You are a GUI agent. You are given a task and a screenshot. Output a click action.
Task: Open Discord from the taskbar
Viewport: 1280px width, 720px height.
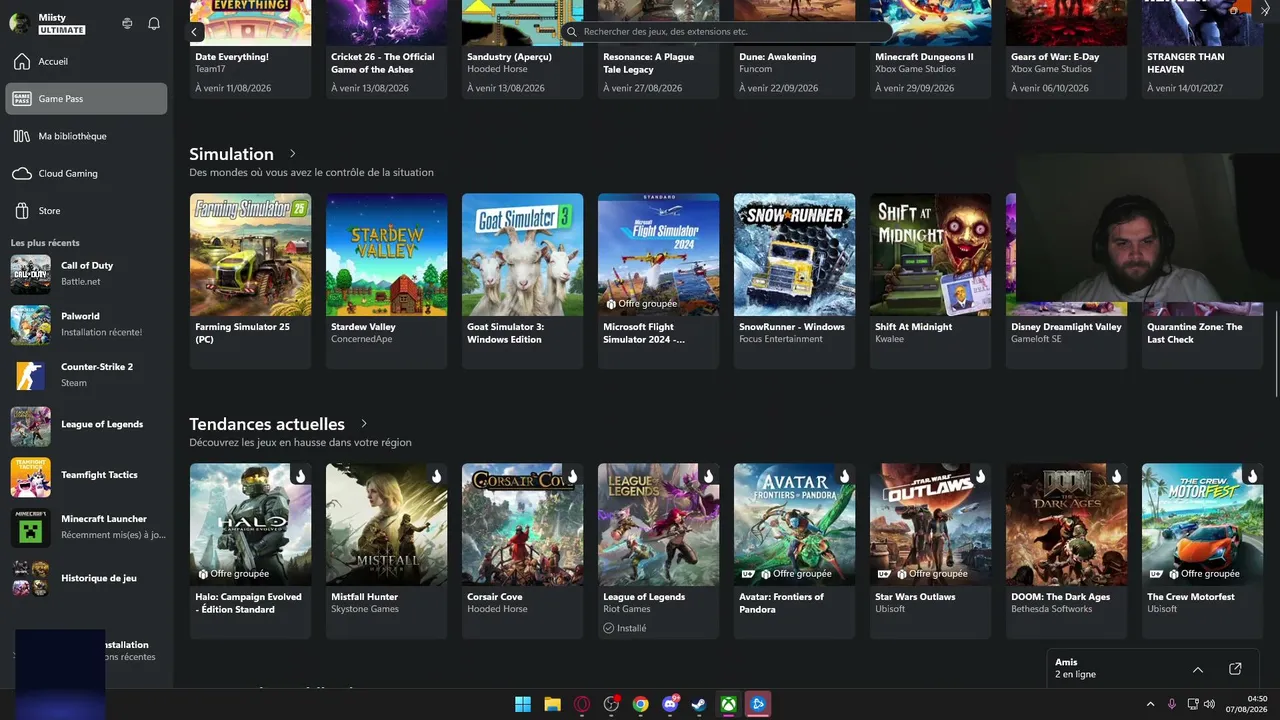click(x=670, y=704)
